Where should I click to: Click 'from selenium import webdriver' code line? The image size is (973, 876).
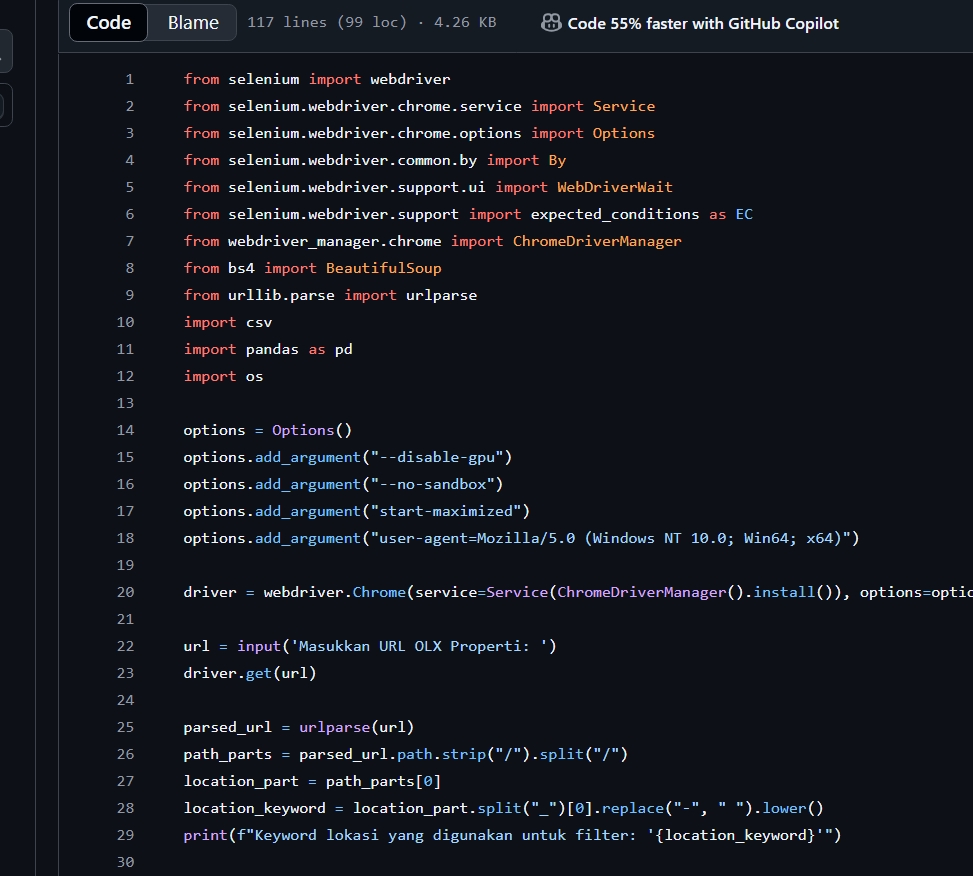point(317,79)
